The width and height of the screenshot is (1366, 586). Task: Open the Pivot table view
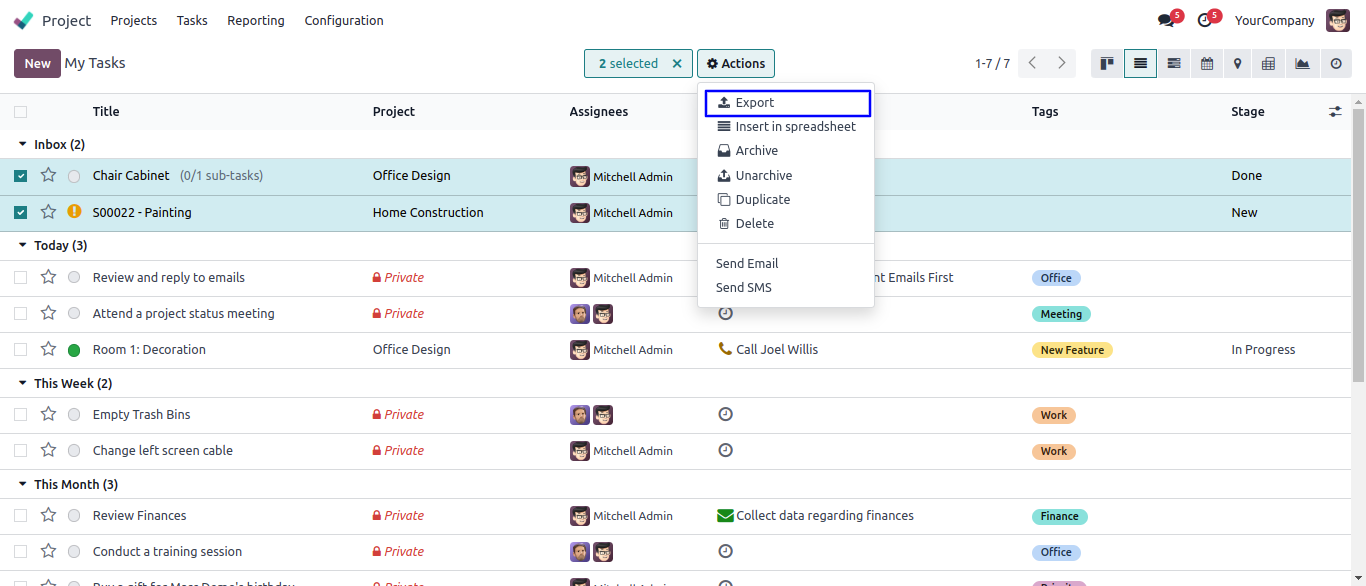(1268, 64)
